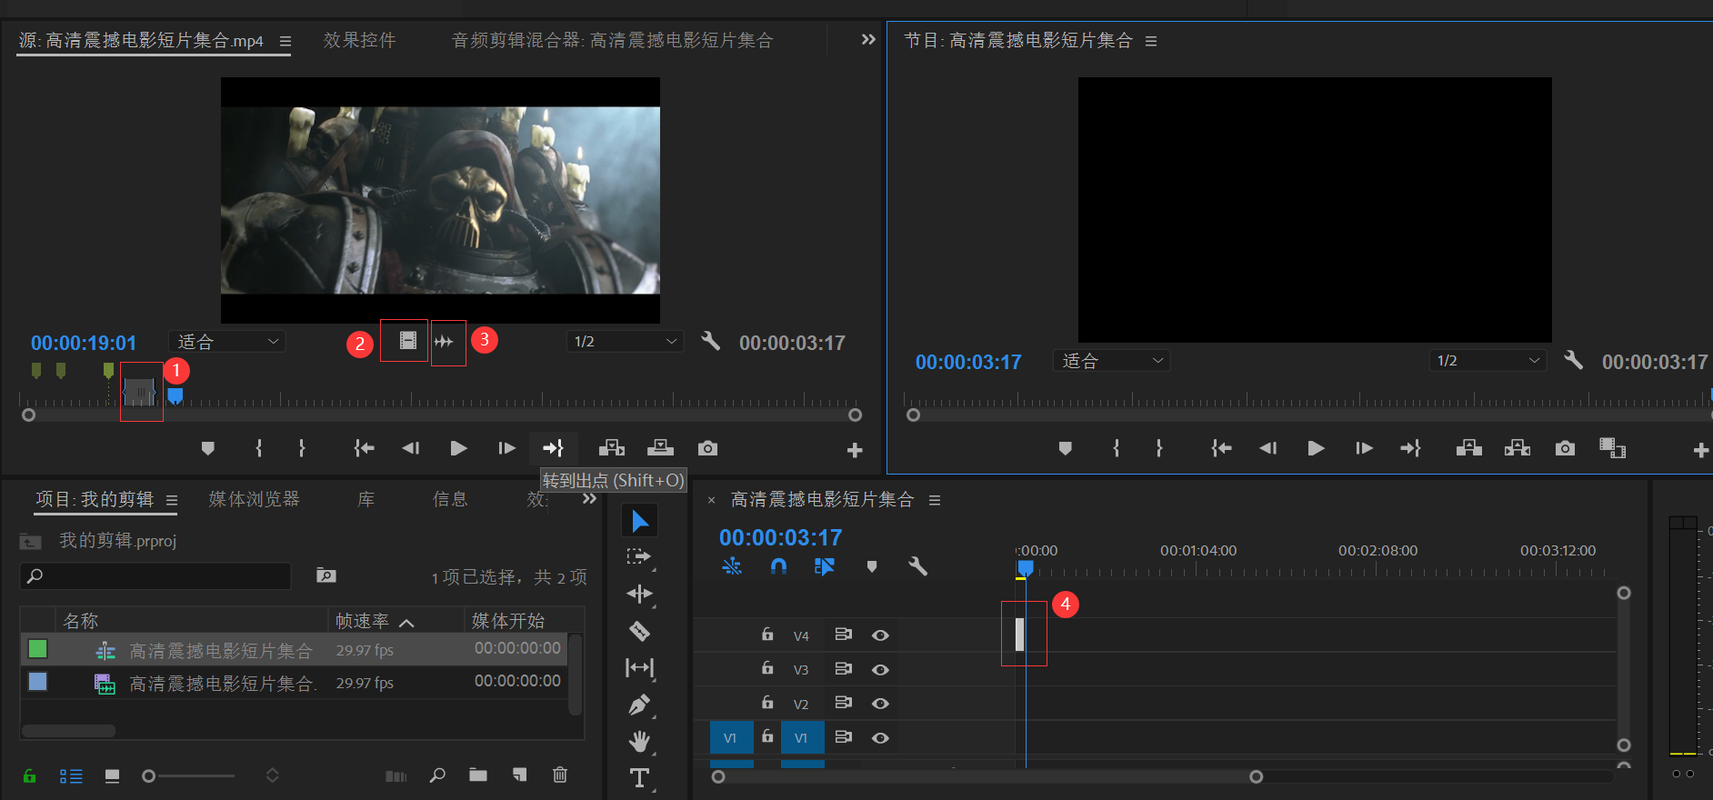Hide track V2 with its eye icon
This screenshot has height=800, width=1713.
(880, 703)
